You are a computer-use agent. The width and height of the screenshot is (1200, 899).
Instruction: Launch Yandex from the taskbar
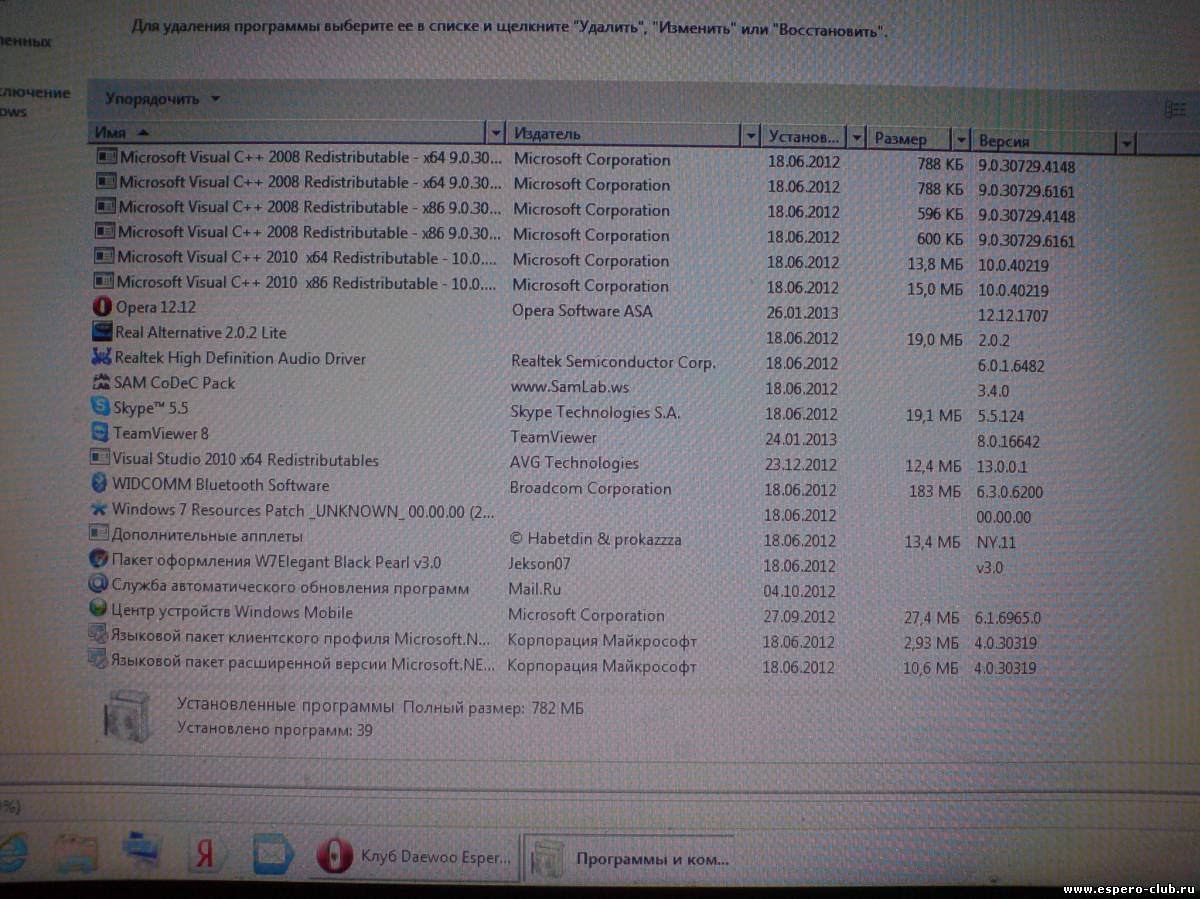tap(204, 853)
